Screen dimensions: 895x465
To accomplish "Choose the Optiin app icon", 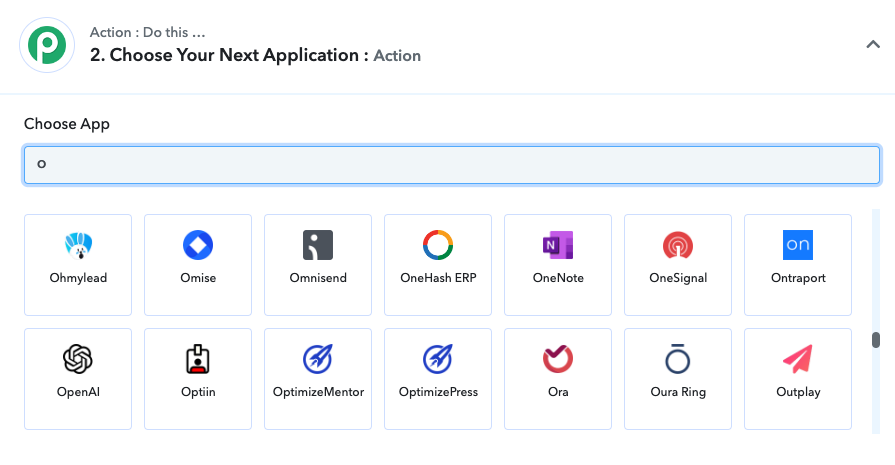I will coord(198,359).
